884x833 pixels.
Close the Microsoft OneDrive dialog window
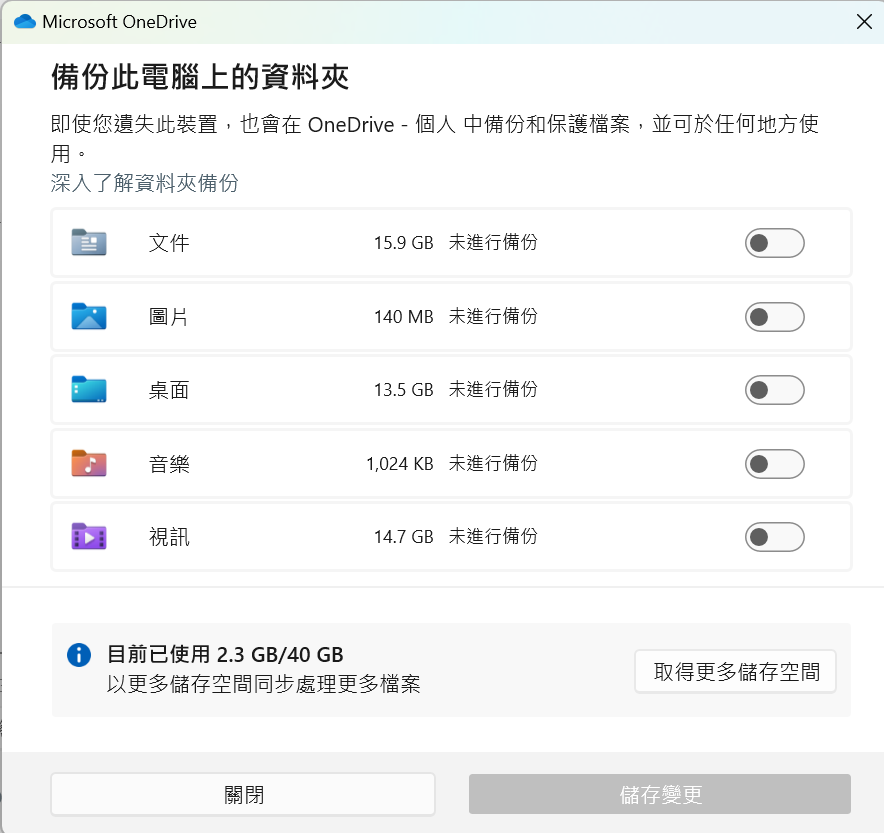tap(864, 22)
